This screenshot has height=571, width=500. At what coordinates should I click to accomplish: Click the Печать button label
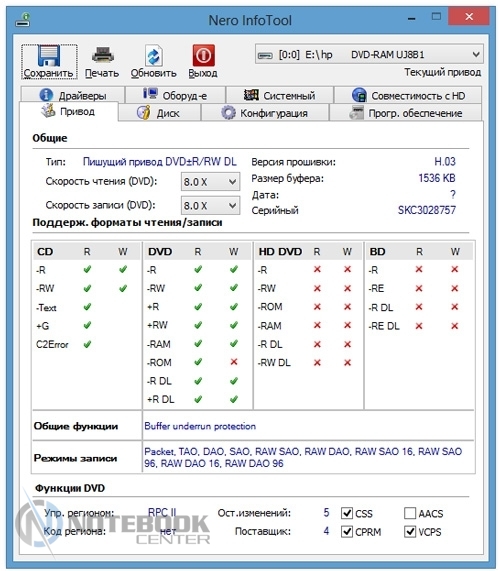(102, 73)
